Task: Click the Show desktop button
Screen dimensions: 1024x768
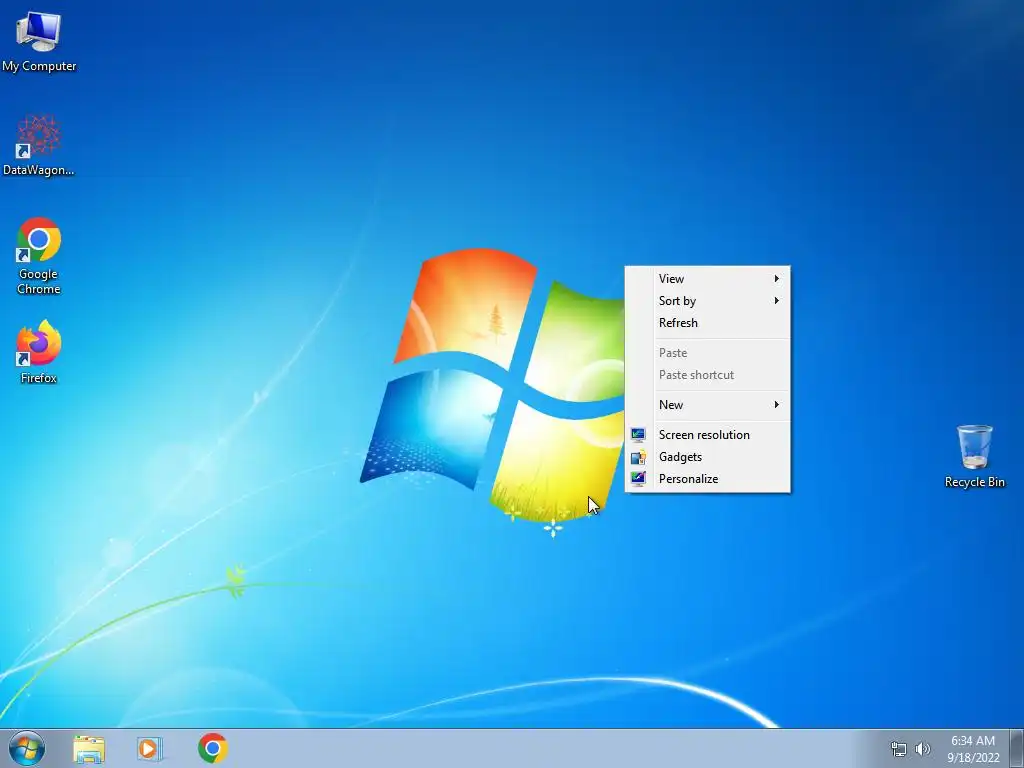Action: [x=1017, y=749]
